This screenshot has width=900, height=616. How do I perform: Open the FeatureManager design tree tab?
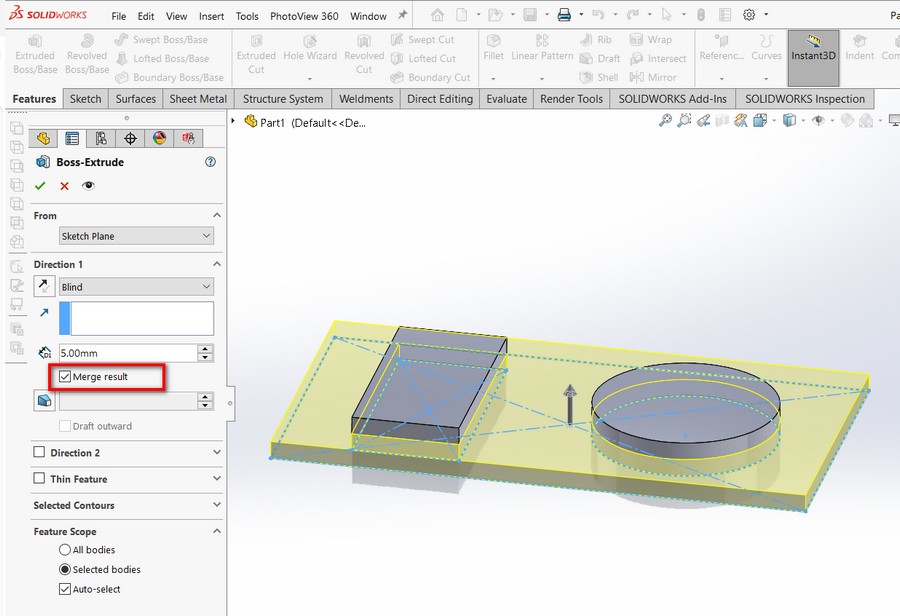pyautogui.click(x=43, y=138)
